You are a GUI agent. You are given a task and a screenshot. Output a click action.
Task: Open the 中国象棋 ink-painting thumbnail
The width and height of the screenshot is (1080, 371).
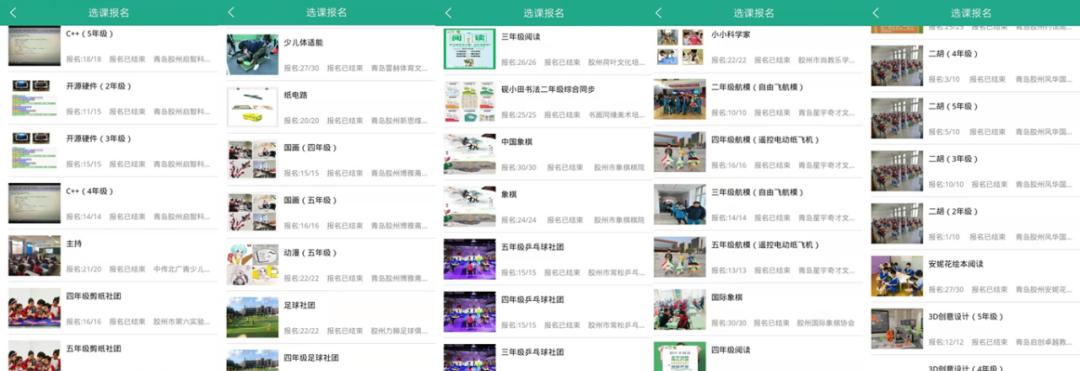(x=470, y=153)
